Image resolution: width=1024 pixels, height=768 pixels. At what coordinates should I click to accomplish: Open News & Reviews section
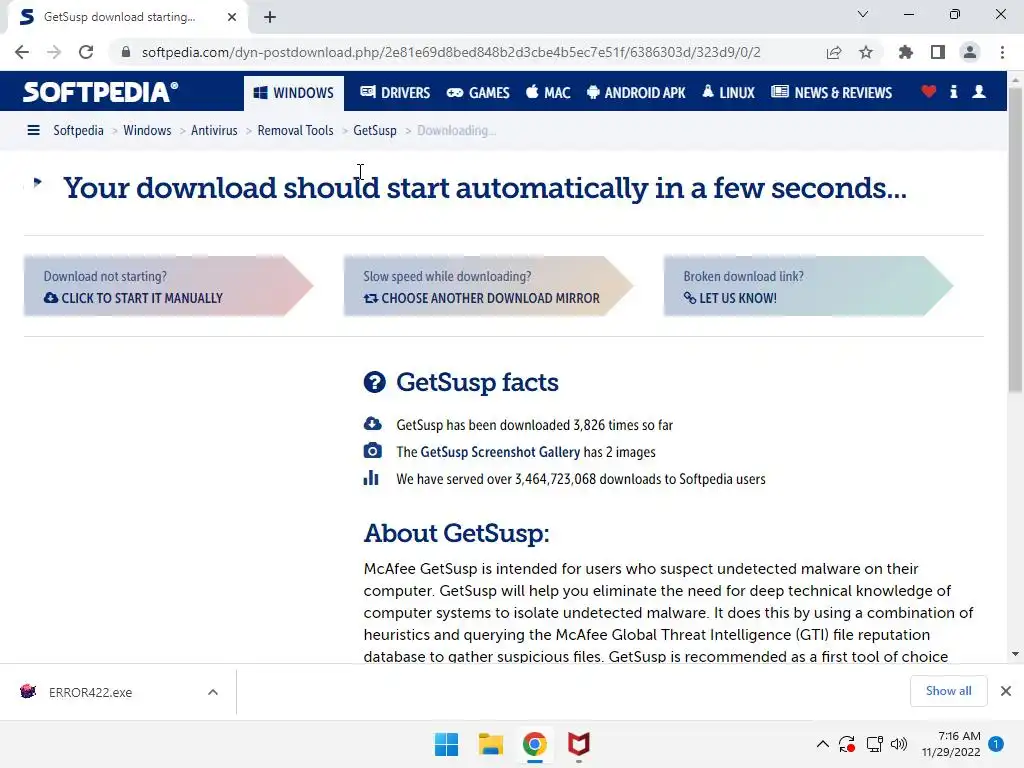(x=831, y=93)
